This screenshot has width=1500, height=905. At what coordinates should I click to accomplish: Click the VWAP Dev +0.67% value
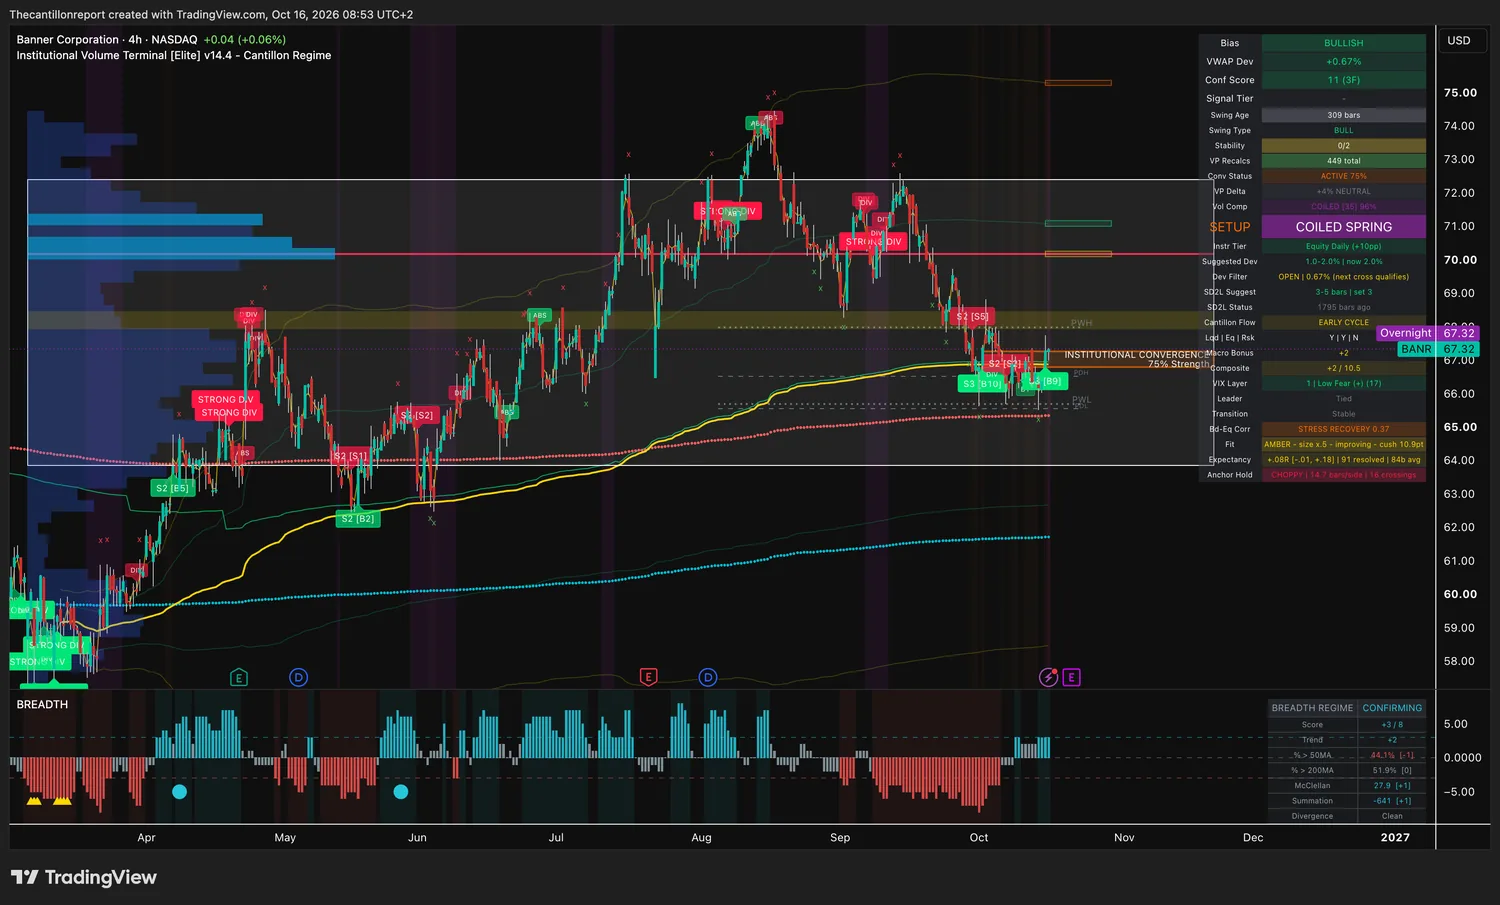(x=1344, y=62)
